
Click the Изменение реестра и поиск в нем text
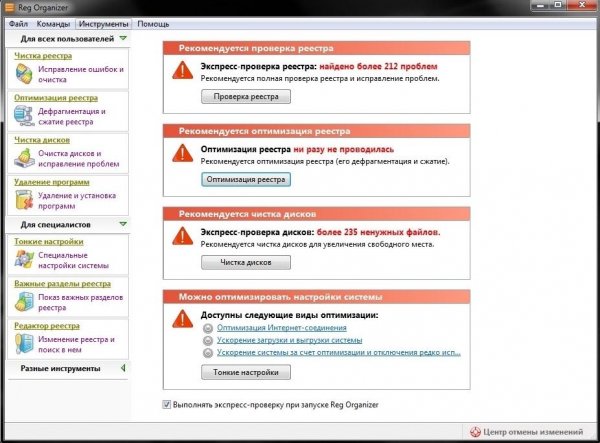pyautogui.click(x=76, y=344)
